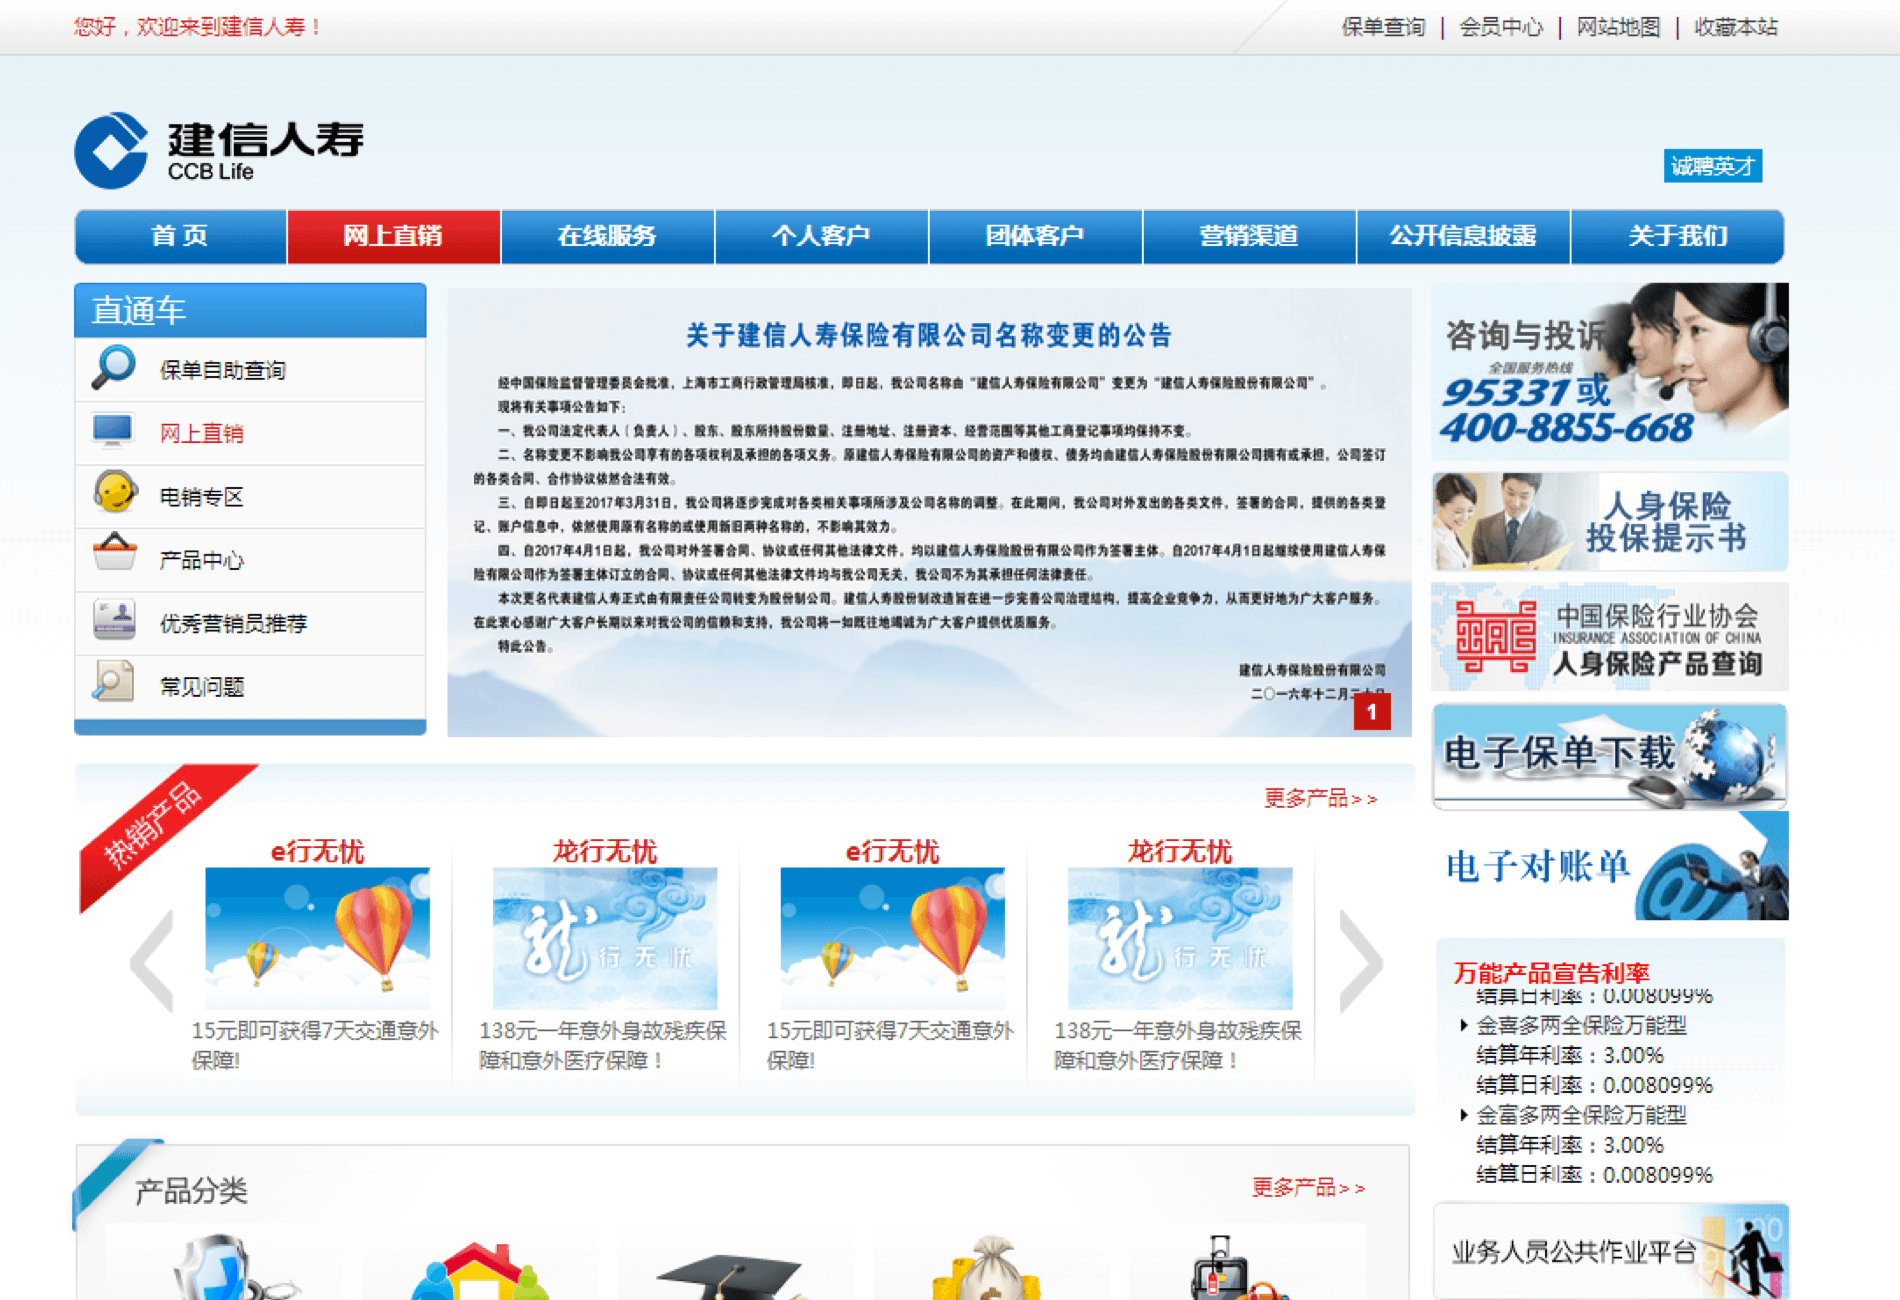This screenshot has height=1300, width=1900.
Task: Click the 诚聘英才 button
Action: point(1712,166)
